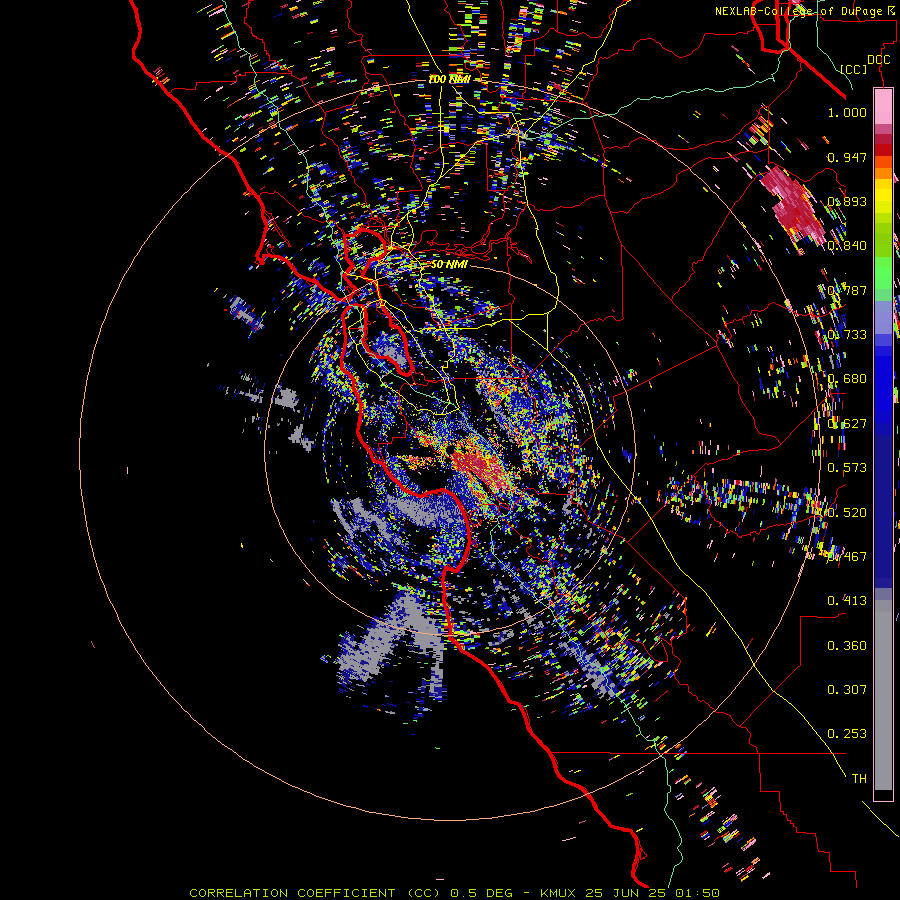The height and width of the screenshot is (900, 900).
Task: Click the pink top segment of the color bar
Action: (x=883, y=107)
